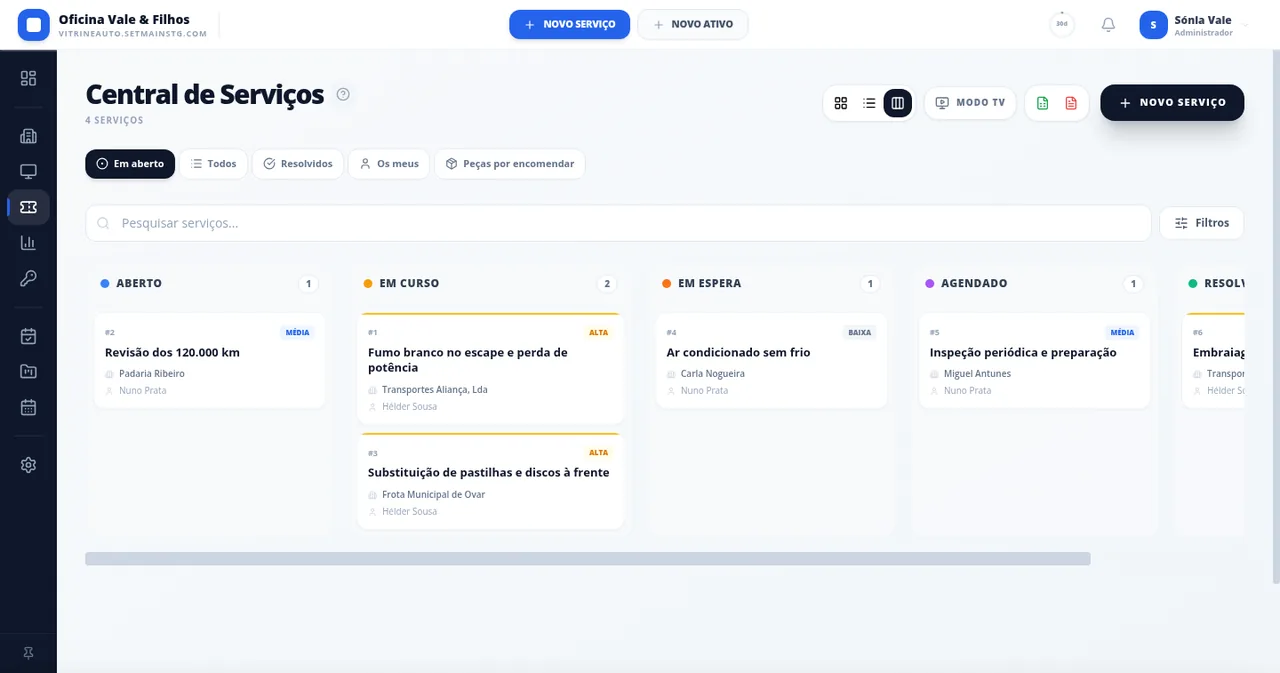This screenshot has height=673, width=1280.
Task: Click the dark Novo Serviço button
Action: 1172,103
